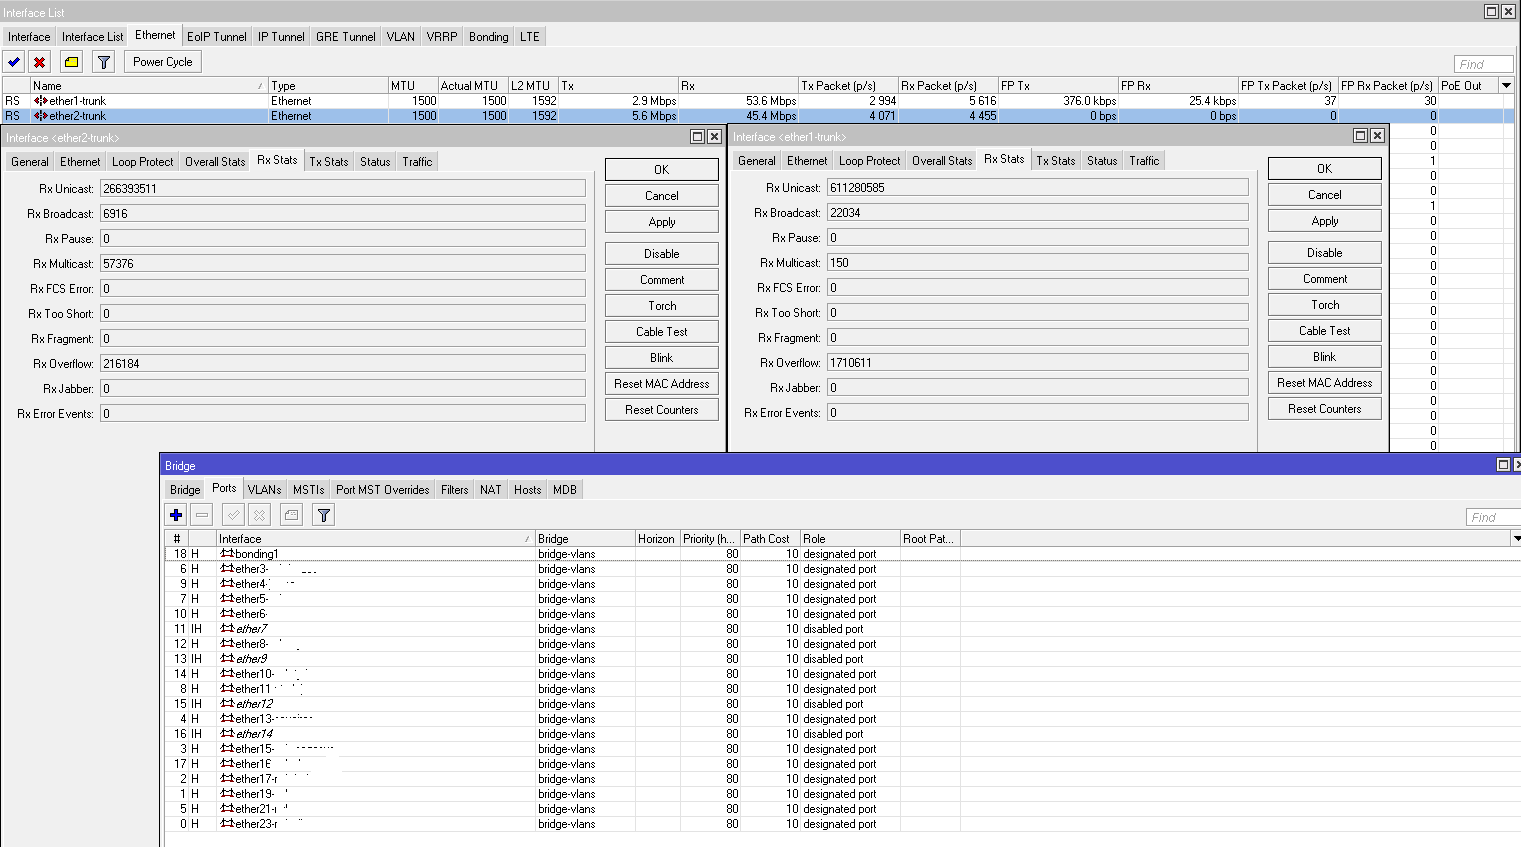The height and width of the screenshot is (847, 1521).
Task: Click the interface icon beside ether1-trunk
Action: 41,101
